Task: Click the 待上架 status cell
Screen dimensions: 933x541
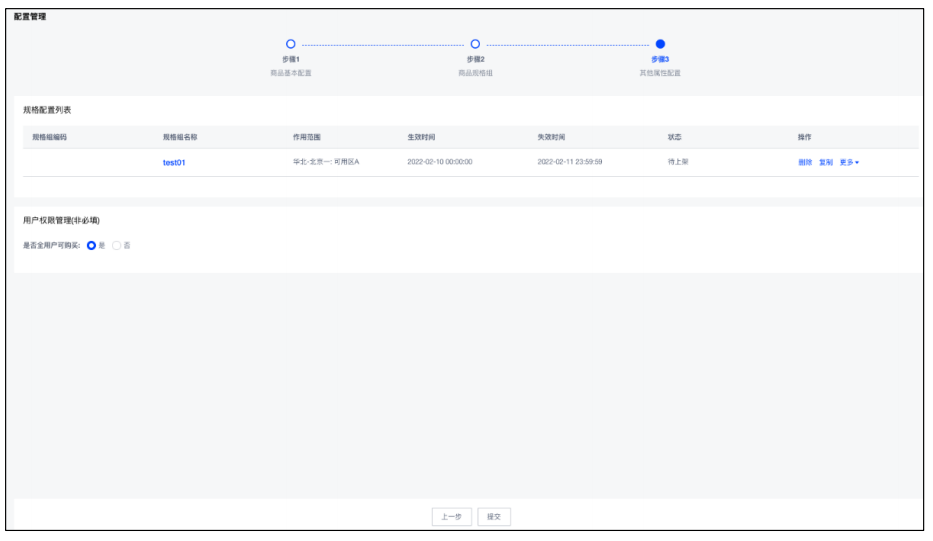Action: pyautogui.click(x=678, y=162)
